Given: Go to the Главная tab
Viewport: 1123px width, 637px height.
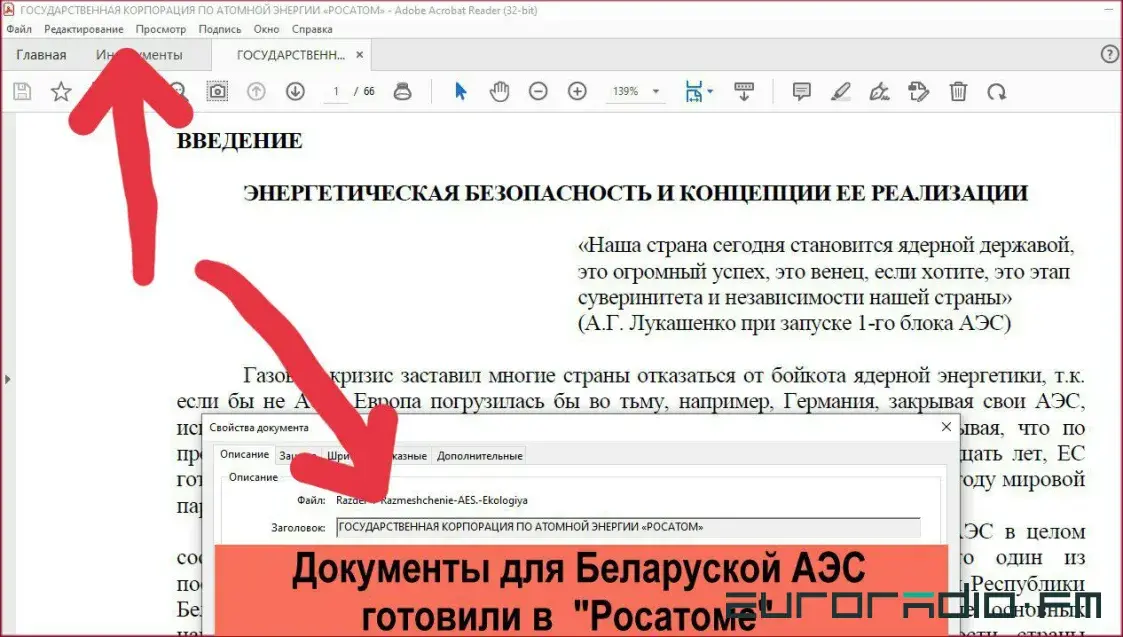Looking at the screenshot, I should (41, 55).
